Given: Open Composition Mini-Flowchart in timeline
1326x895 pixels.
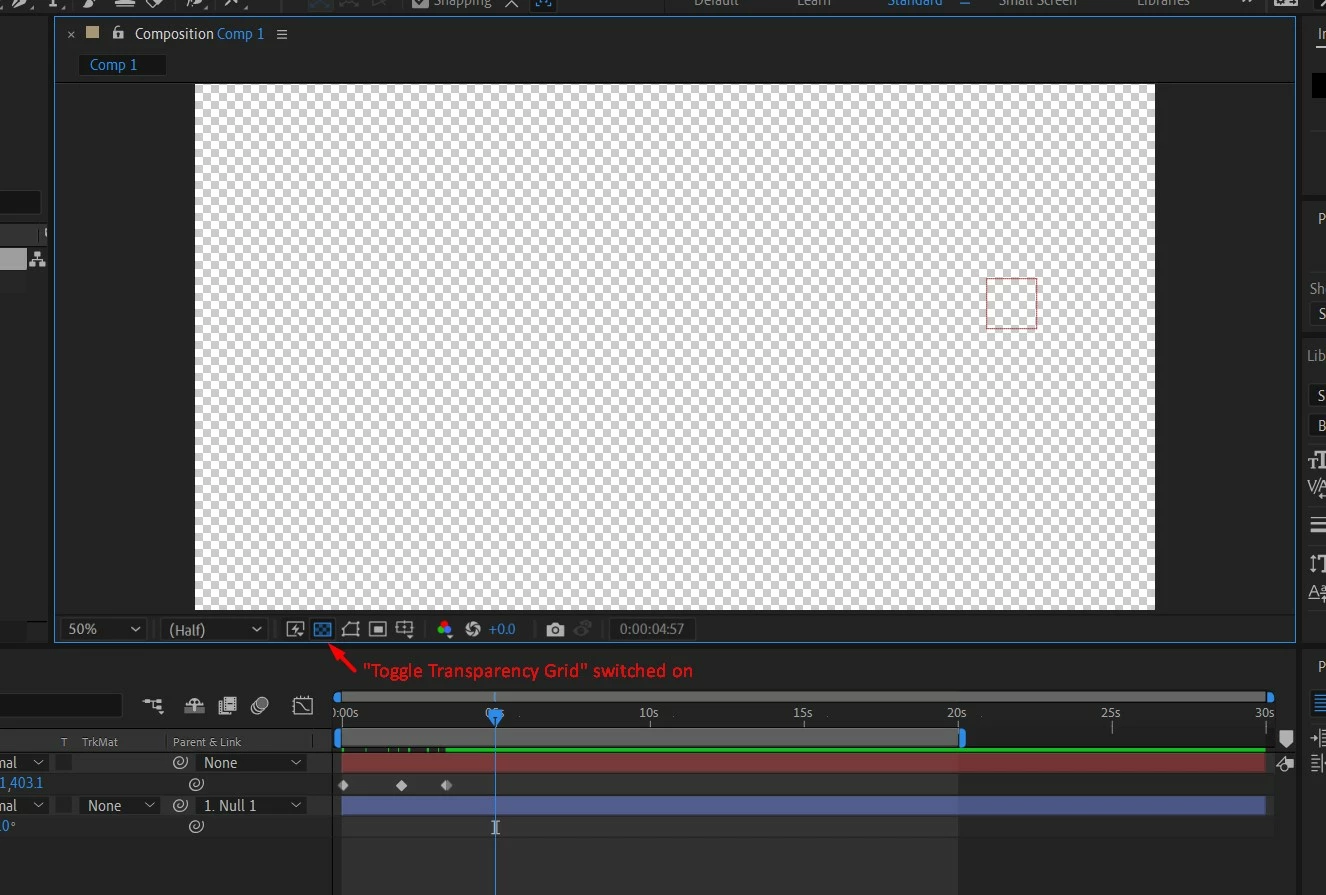Looking at the screenshot, I should [x=153, y=706].
